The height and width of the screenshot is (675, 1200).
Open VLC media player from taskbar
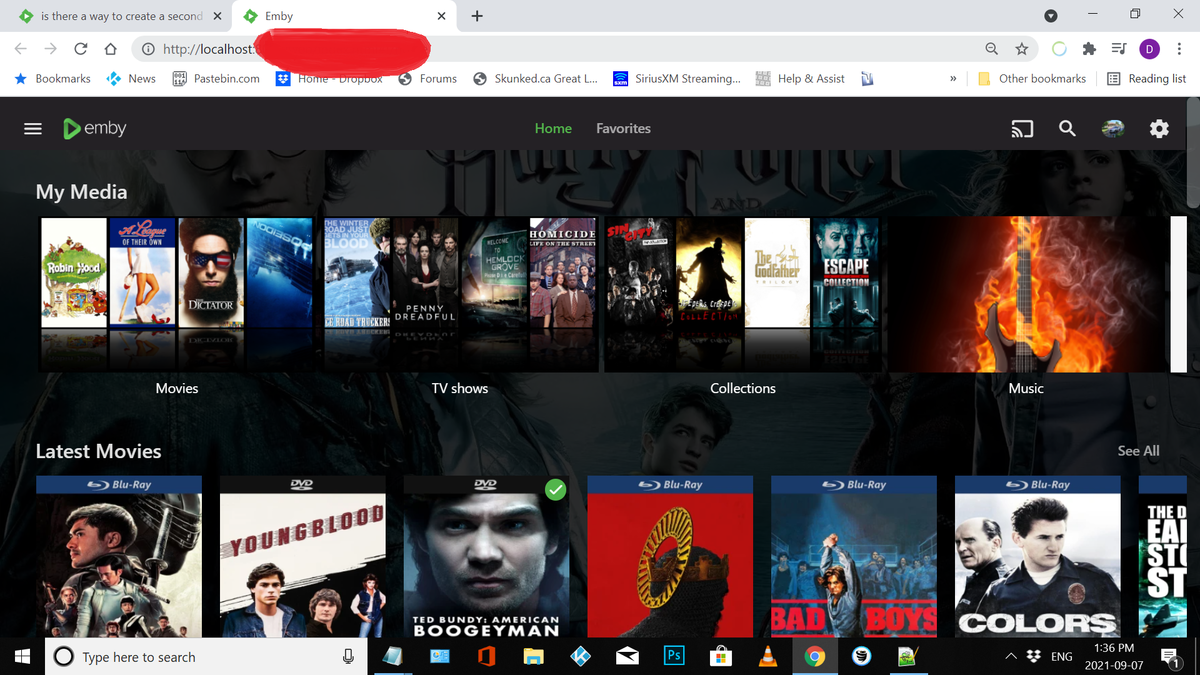point(768,657)
